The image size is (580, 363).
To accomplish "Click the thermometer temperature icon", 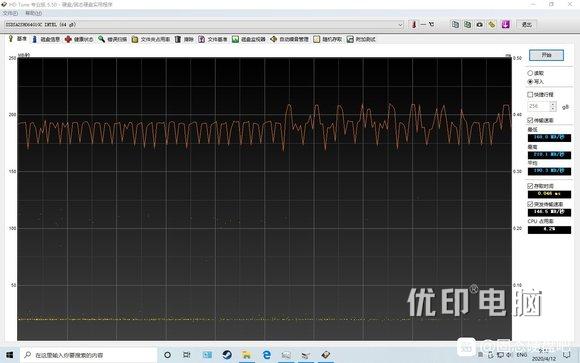I will 414,24.
